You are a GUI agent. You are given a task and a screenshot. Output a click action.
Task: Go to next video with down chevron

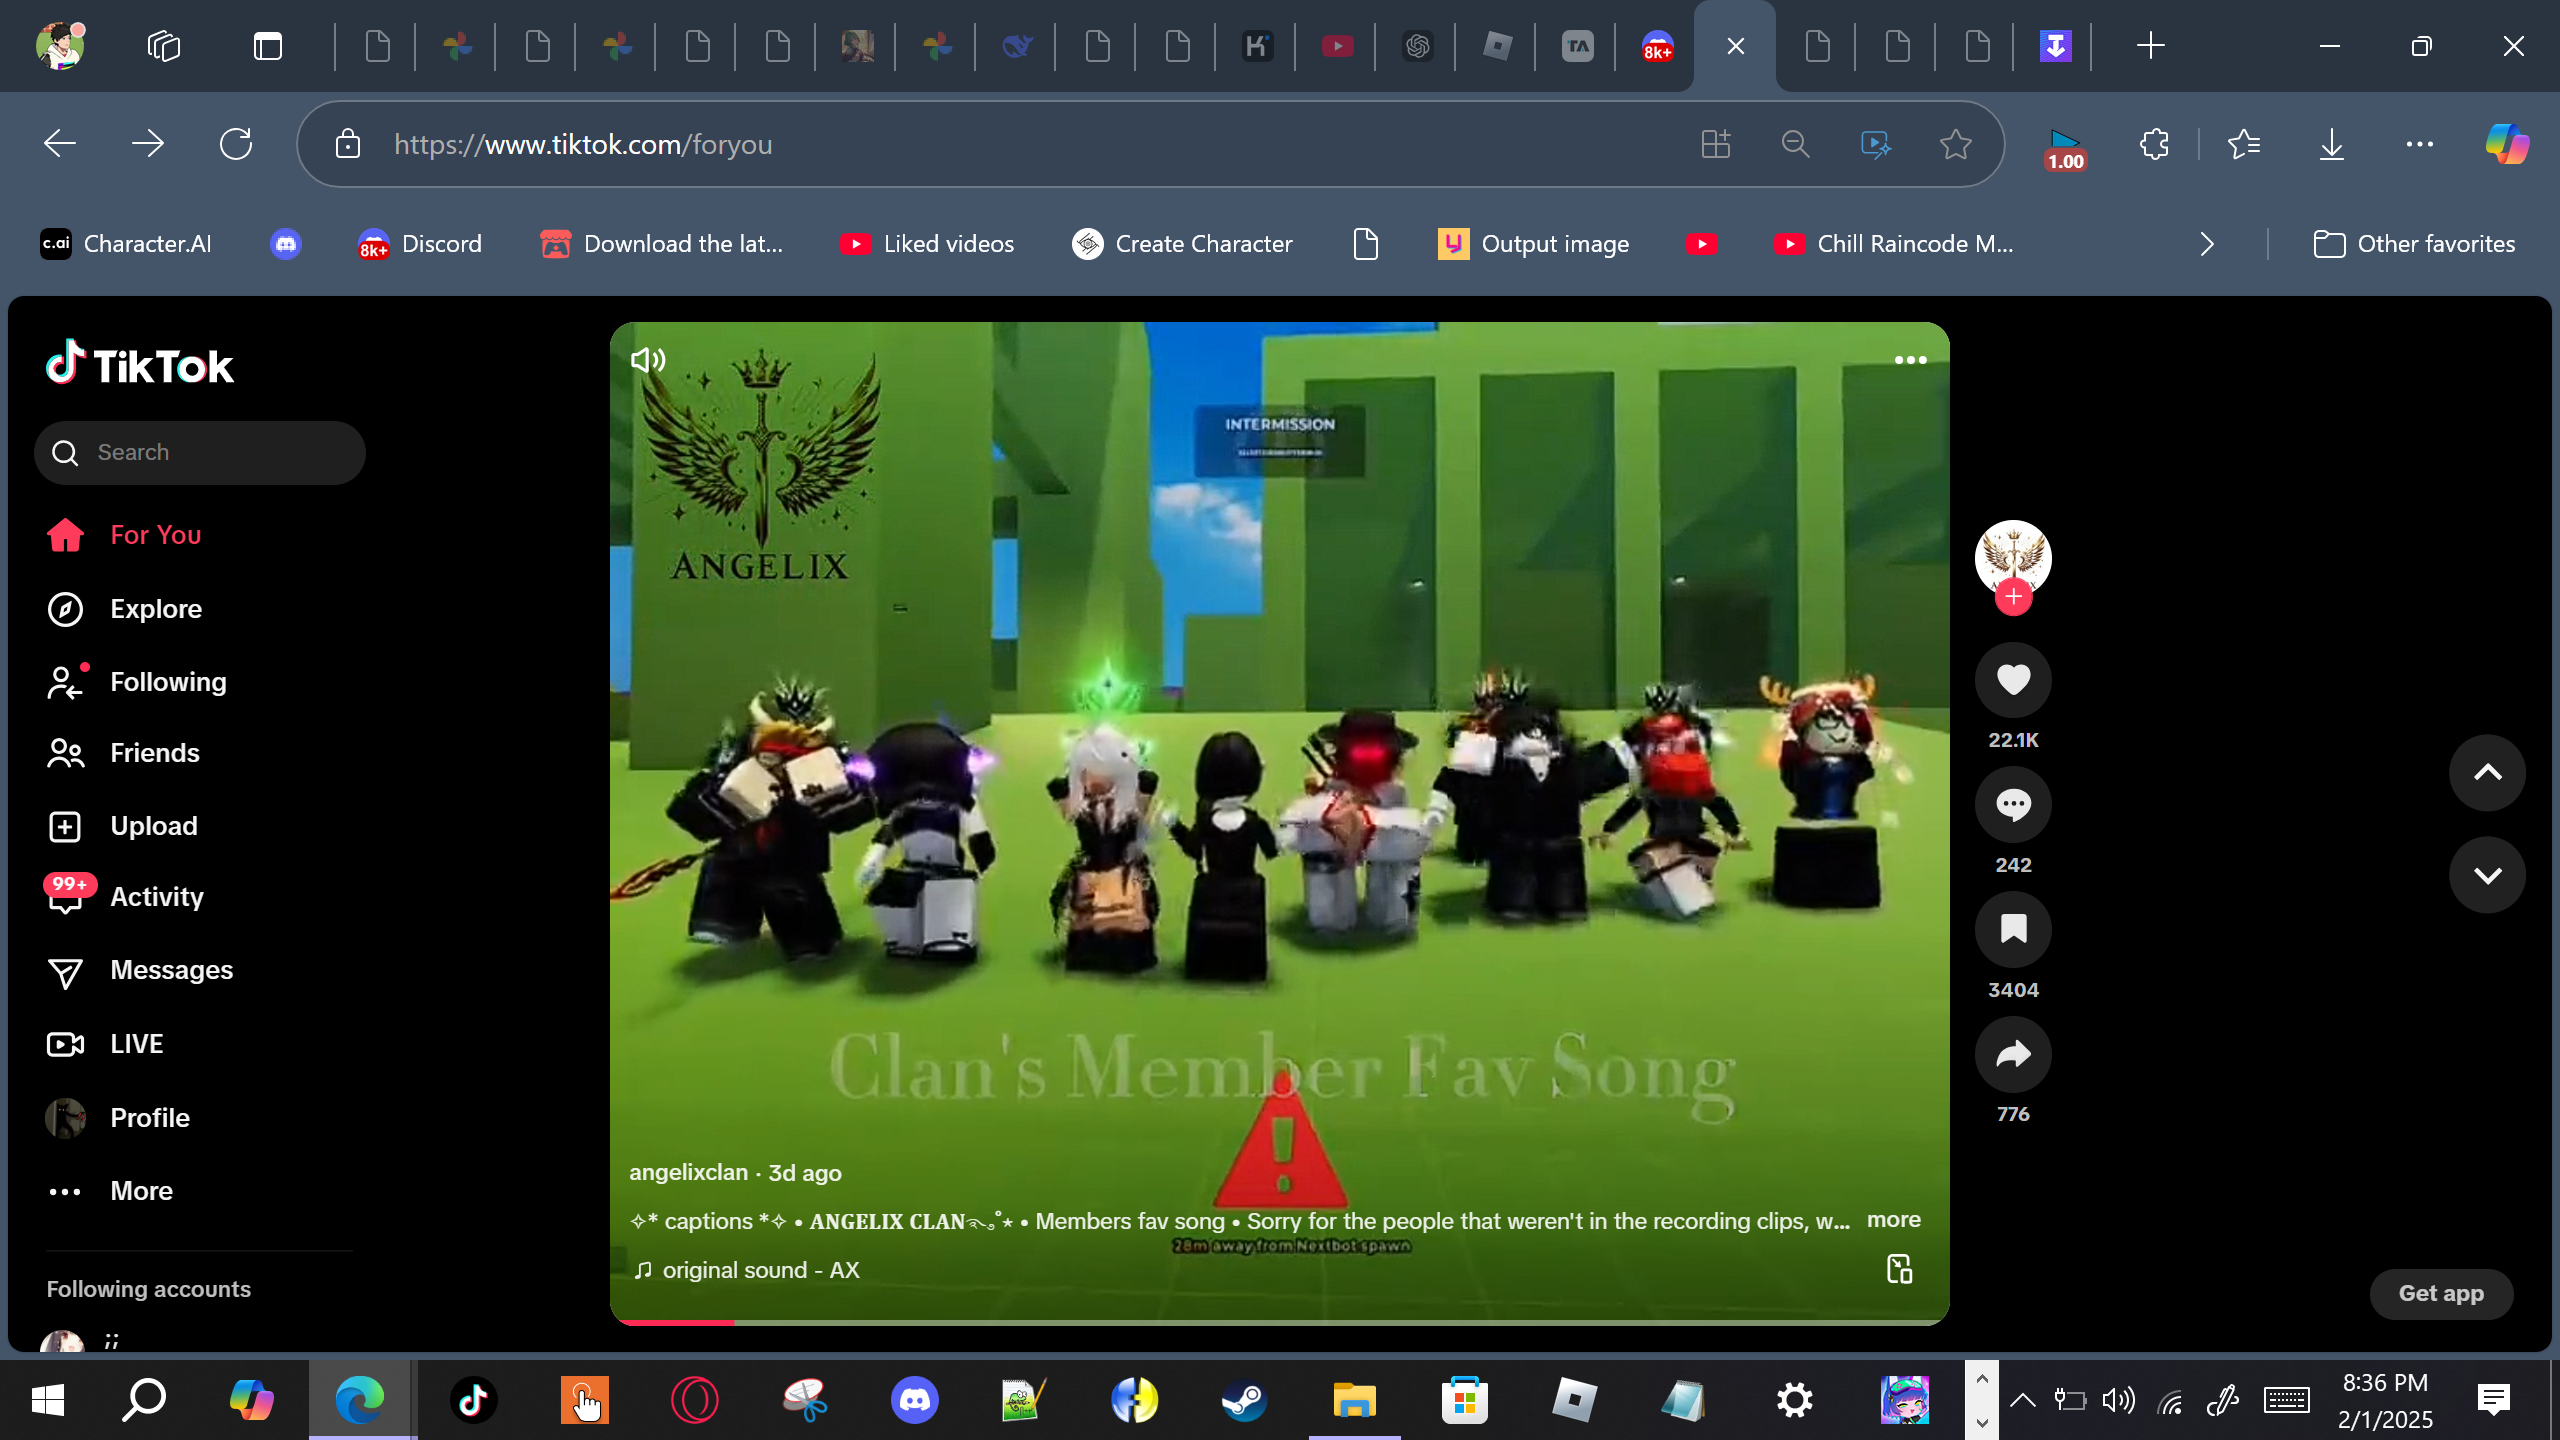[2487, 876]
